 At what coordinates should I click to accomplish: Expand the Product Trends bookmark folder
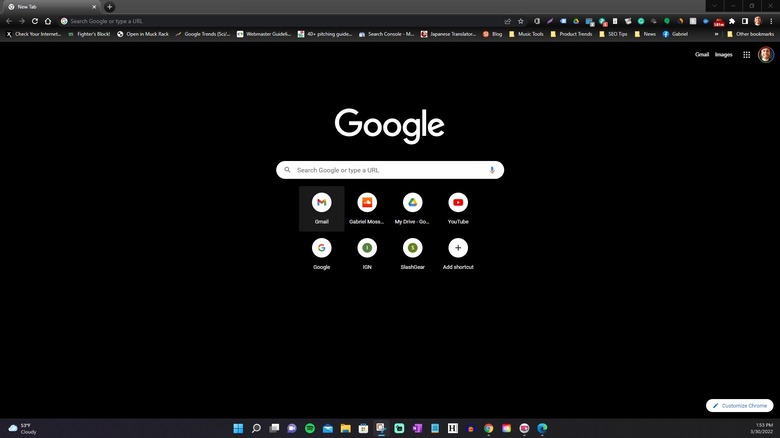tap(571, 34)
